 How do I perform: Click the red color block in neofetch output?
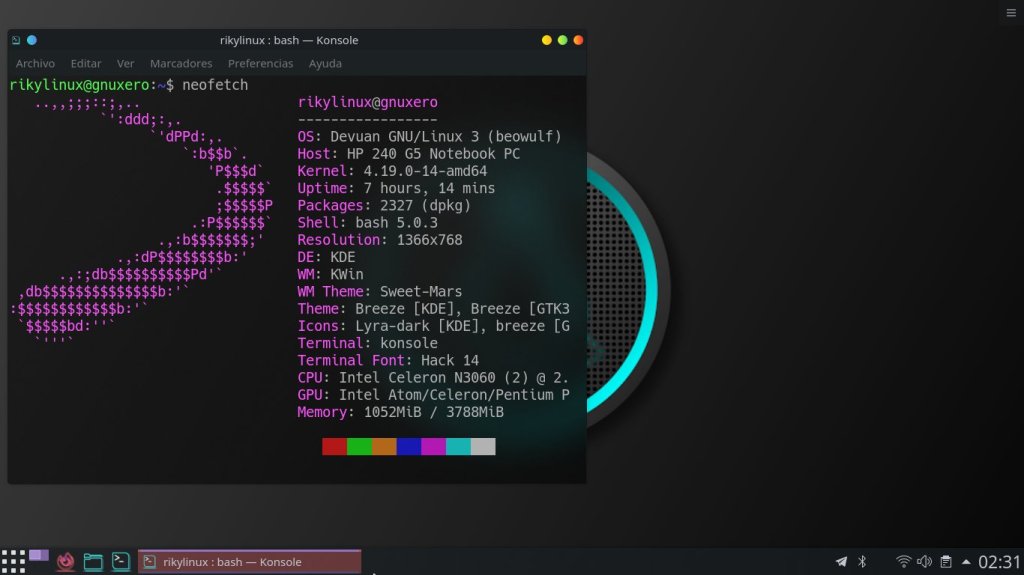pyautogui.click(x=334, y=446)
